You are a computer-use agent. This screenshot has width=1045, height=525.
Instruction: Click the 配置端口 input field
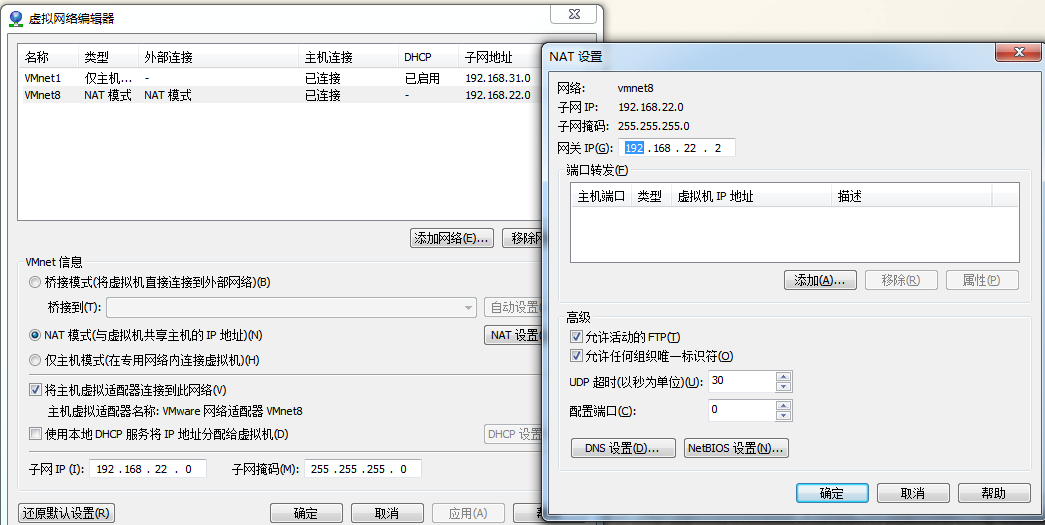click(x=742, y=410)
